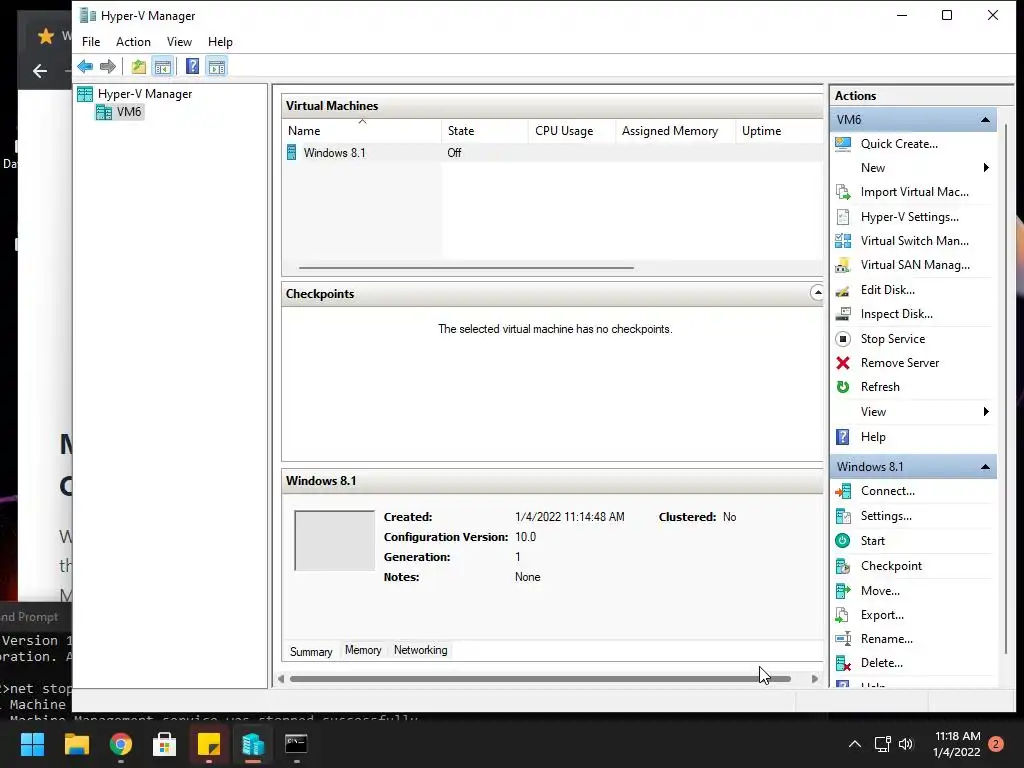Open the Windows 8.1 Settings action icon
Screen dimensions: 1024x768
tap(843, 516)
